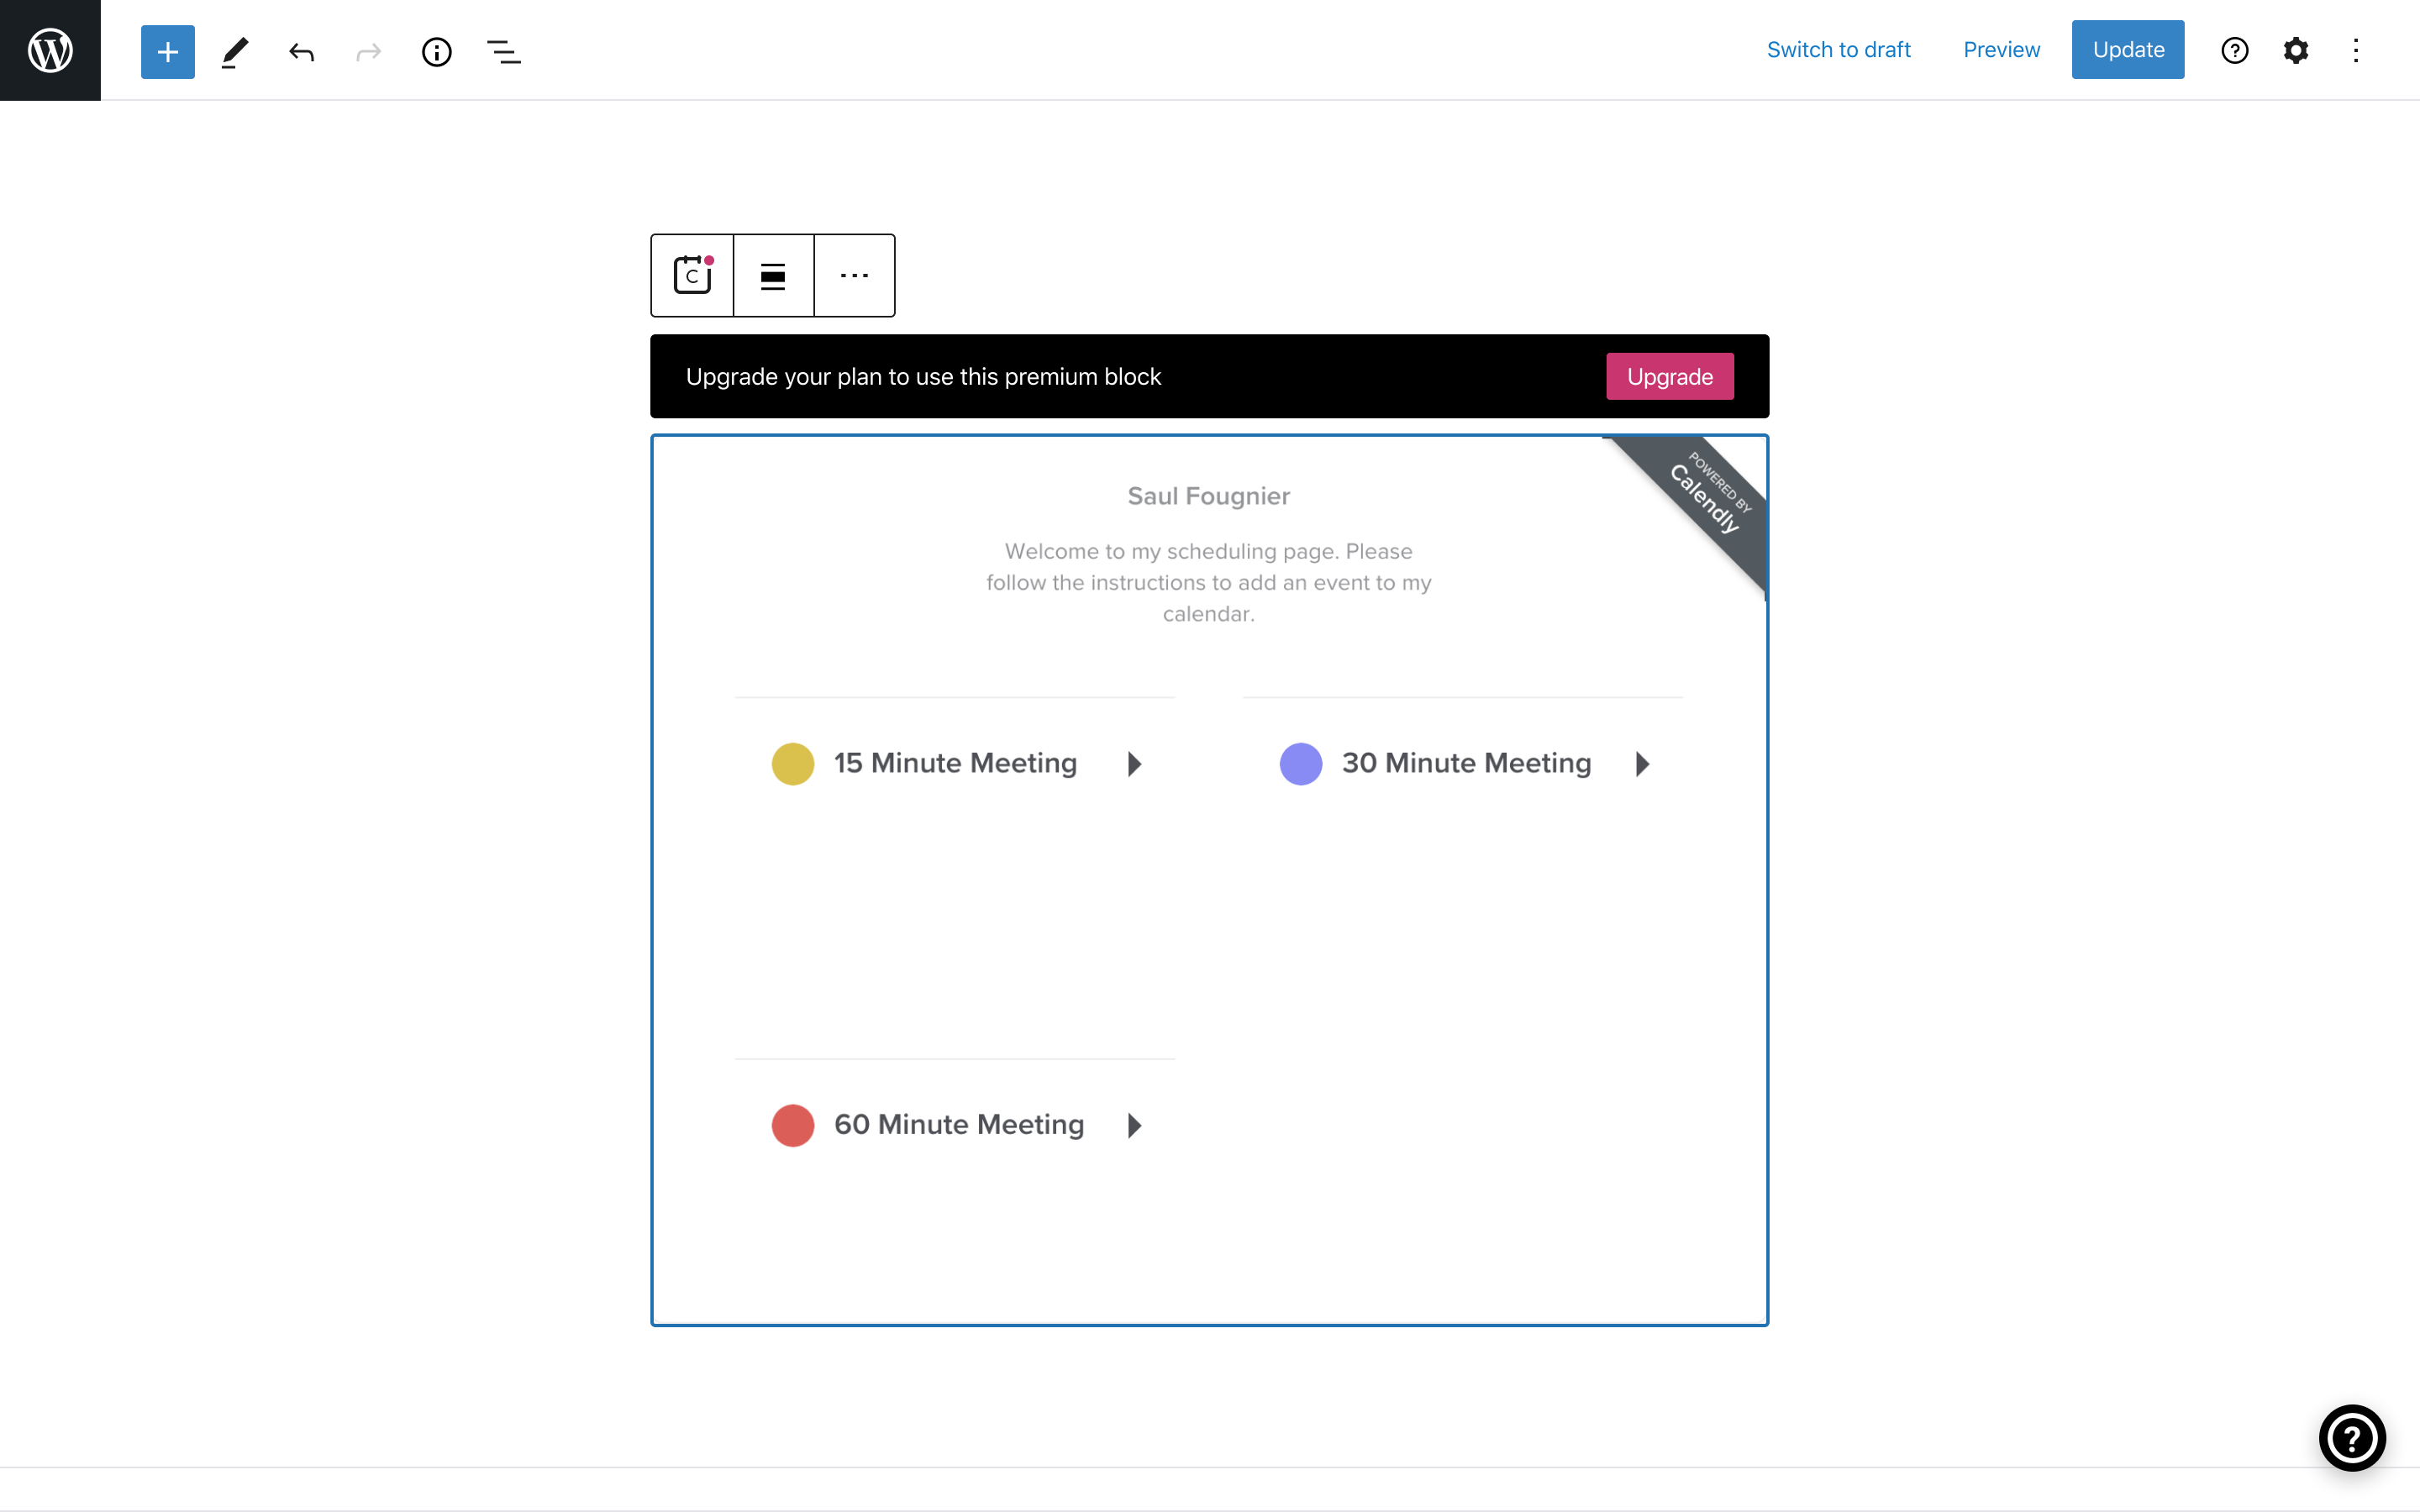Image resolution: width=2420 pixels, height=1512 pixels.
Task: Click the Redo arrow icon
Action: point(369,51)
